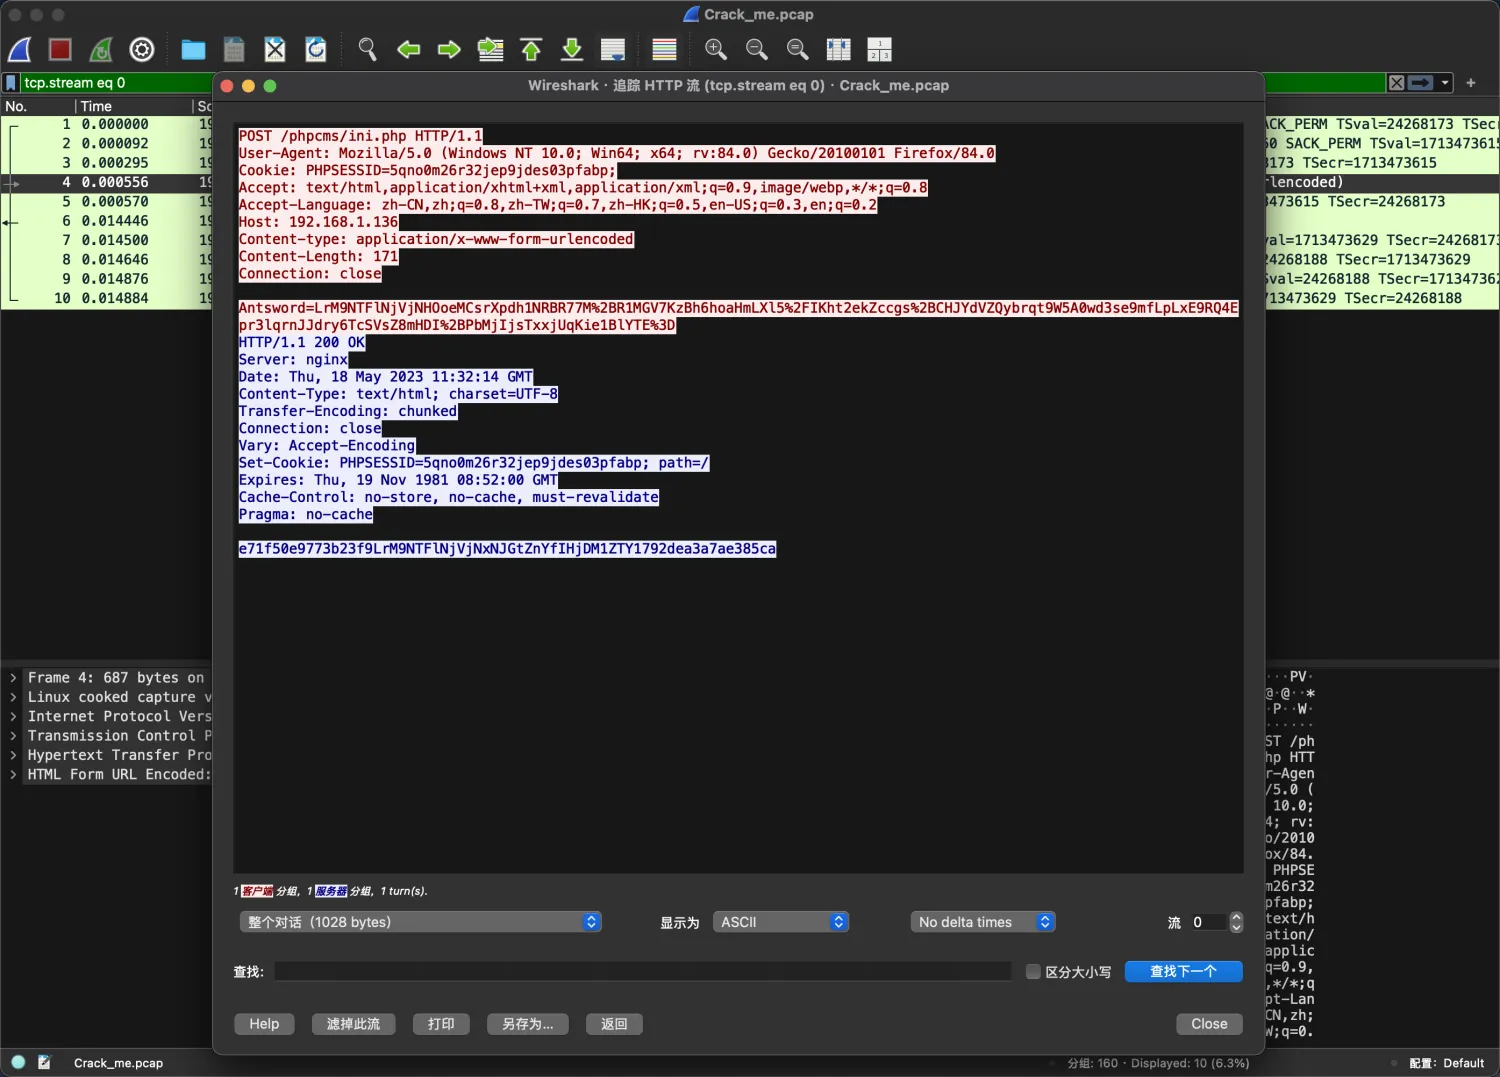Sort packet list by the No. column header
The height and width of the screenshot is (1077, 1500).
click(38, 106)
